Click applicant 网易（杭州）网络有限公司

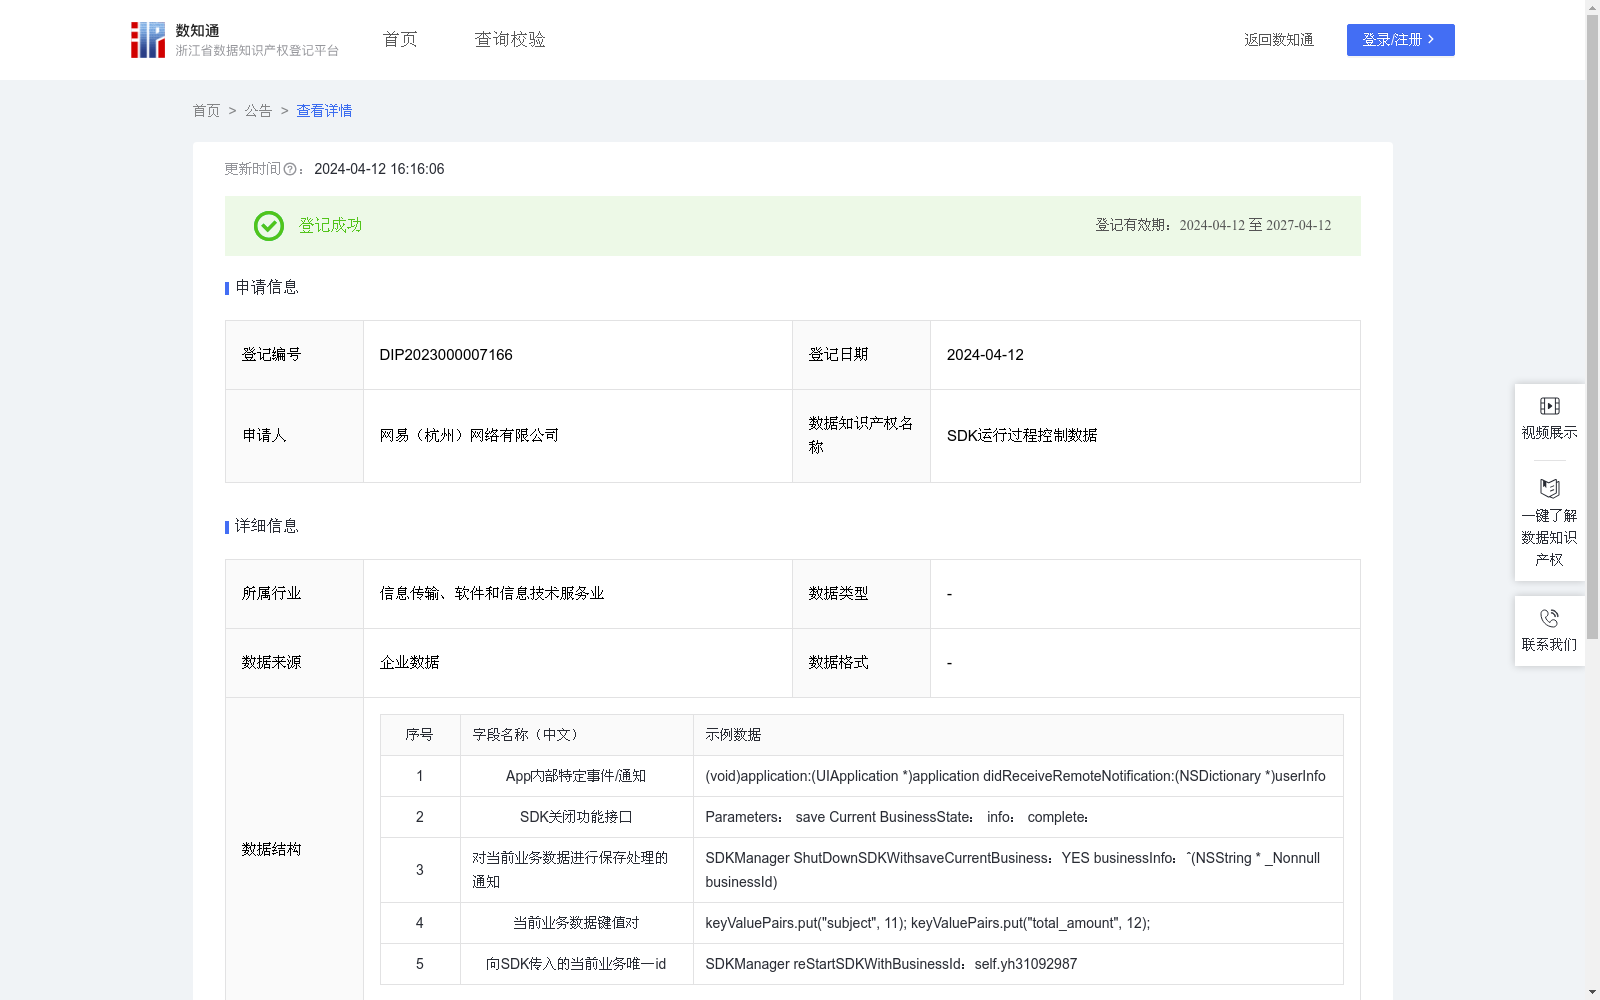pos(469,436)
